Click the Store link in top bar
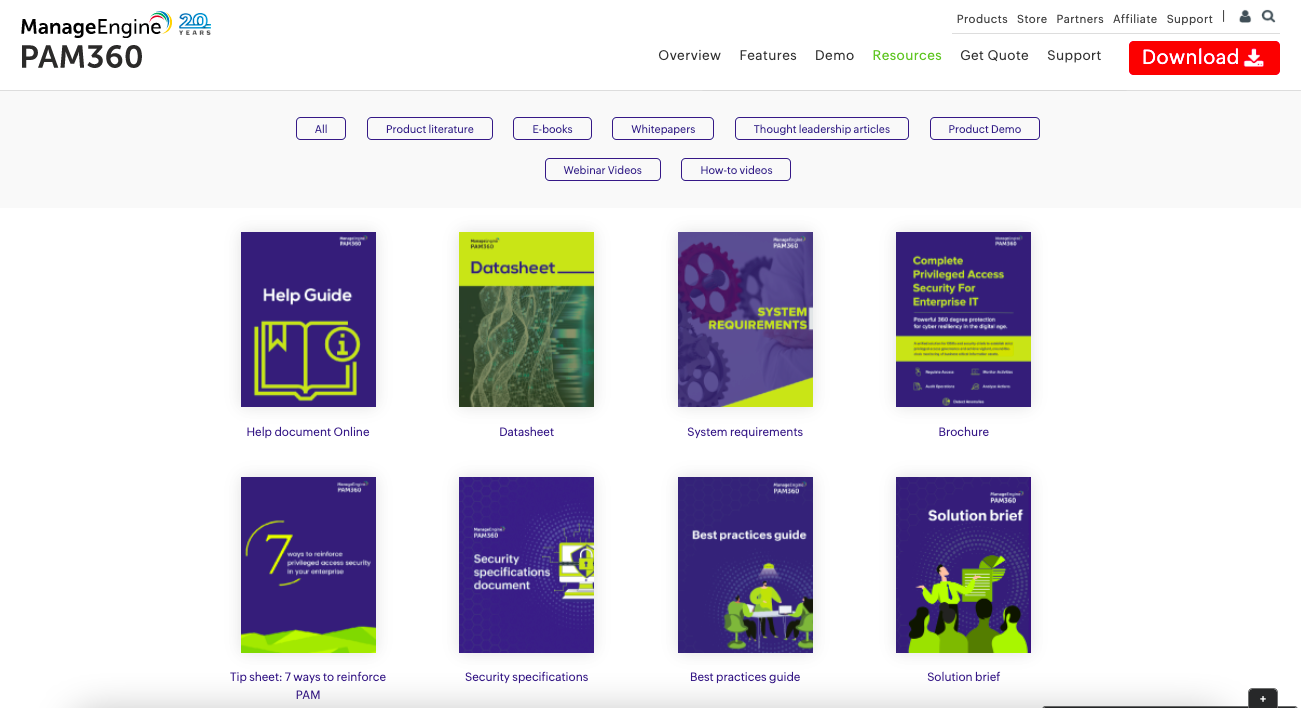 pos(1032,19)
